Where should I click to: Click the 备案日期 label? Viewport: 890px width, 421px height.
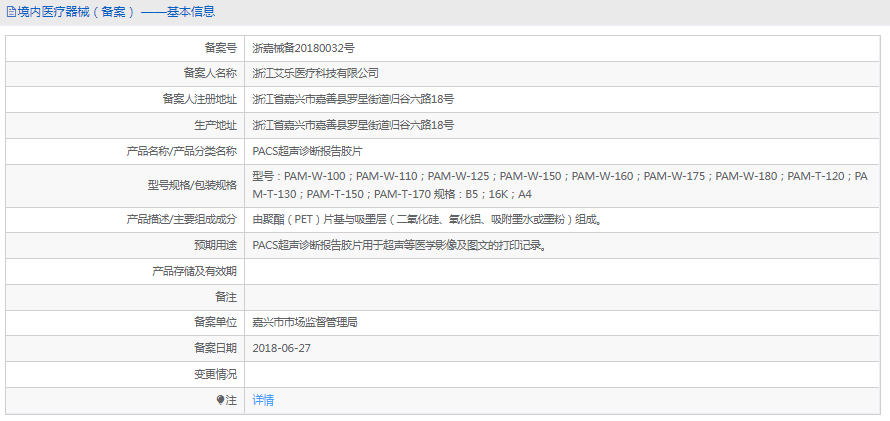[216, 348]
